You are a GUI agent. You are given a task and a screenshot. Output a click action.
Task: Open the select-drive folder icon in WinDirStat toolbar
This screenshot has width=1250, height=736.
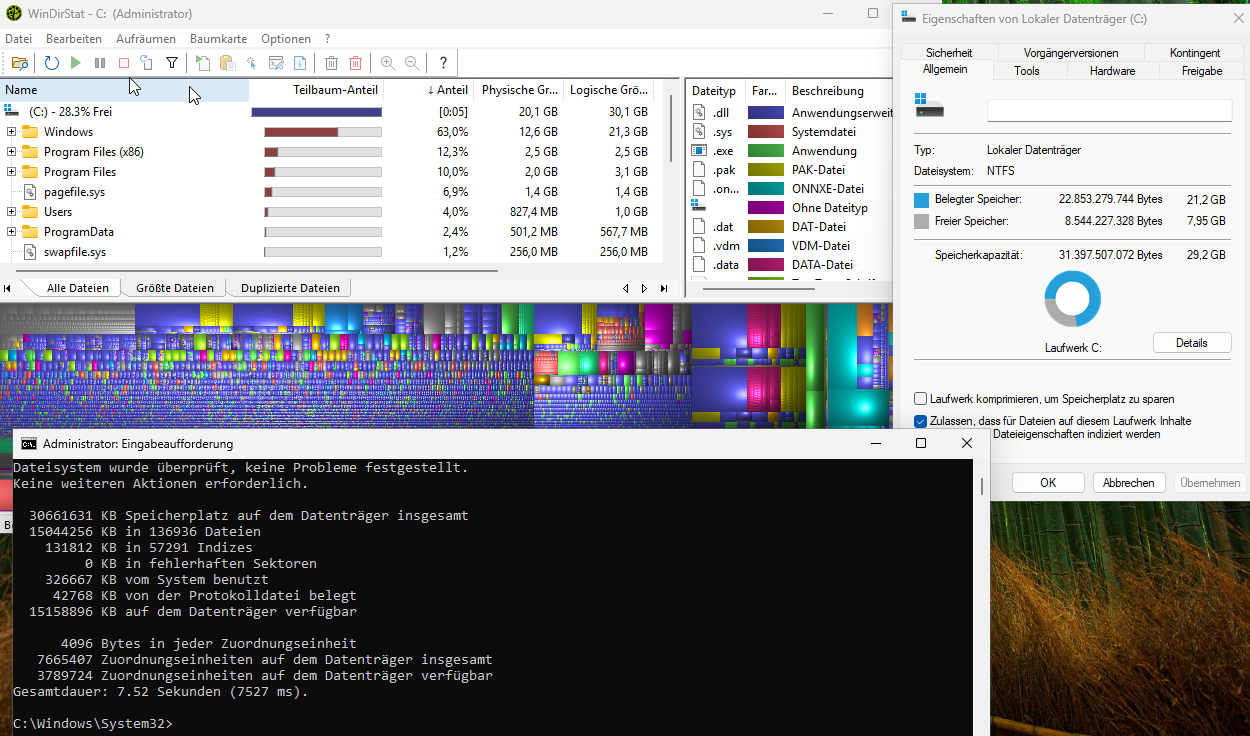(20, 63)
